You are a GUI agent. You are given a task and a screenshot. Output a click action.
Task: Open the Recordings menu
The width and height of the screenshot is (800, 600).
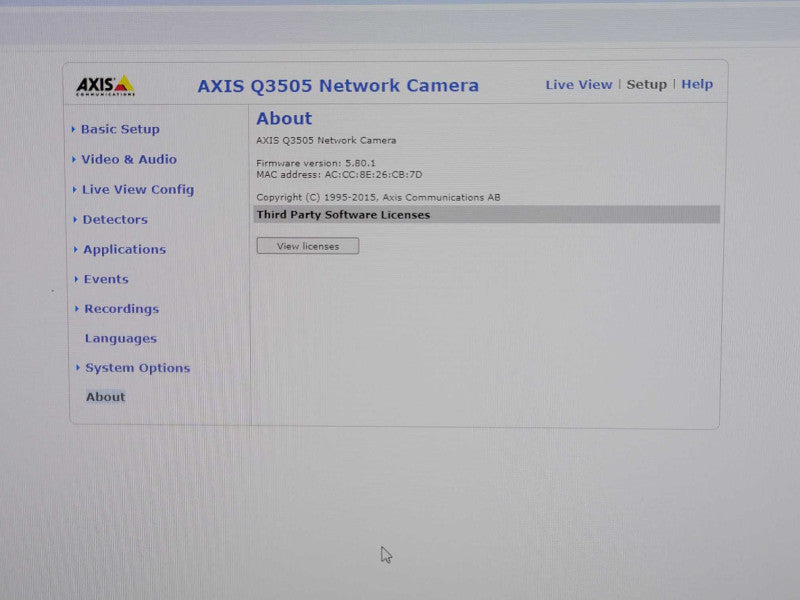coord(121,309)
